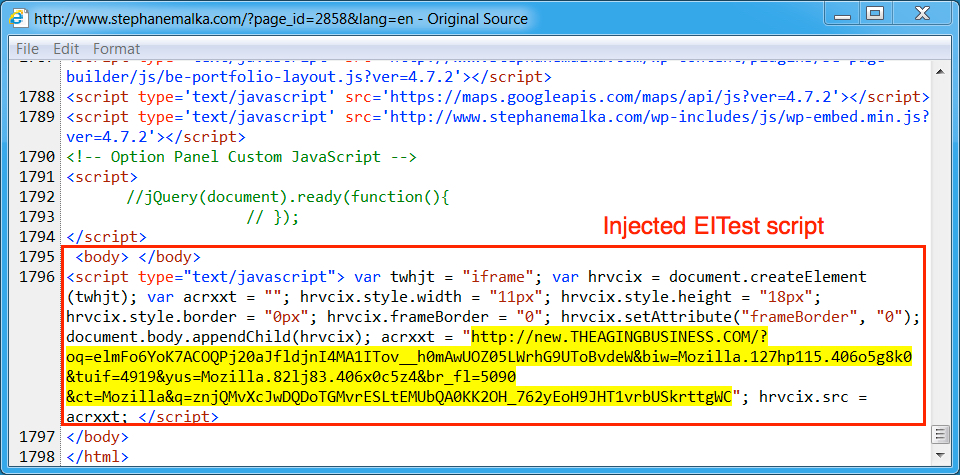This screenshot has height=475, width=960.
Task: Click the wp-embed.min.js script URL
Action: point(498,127)
